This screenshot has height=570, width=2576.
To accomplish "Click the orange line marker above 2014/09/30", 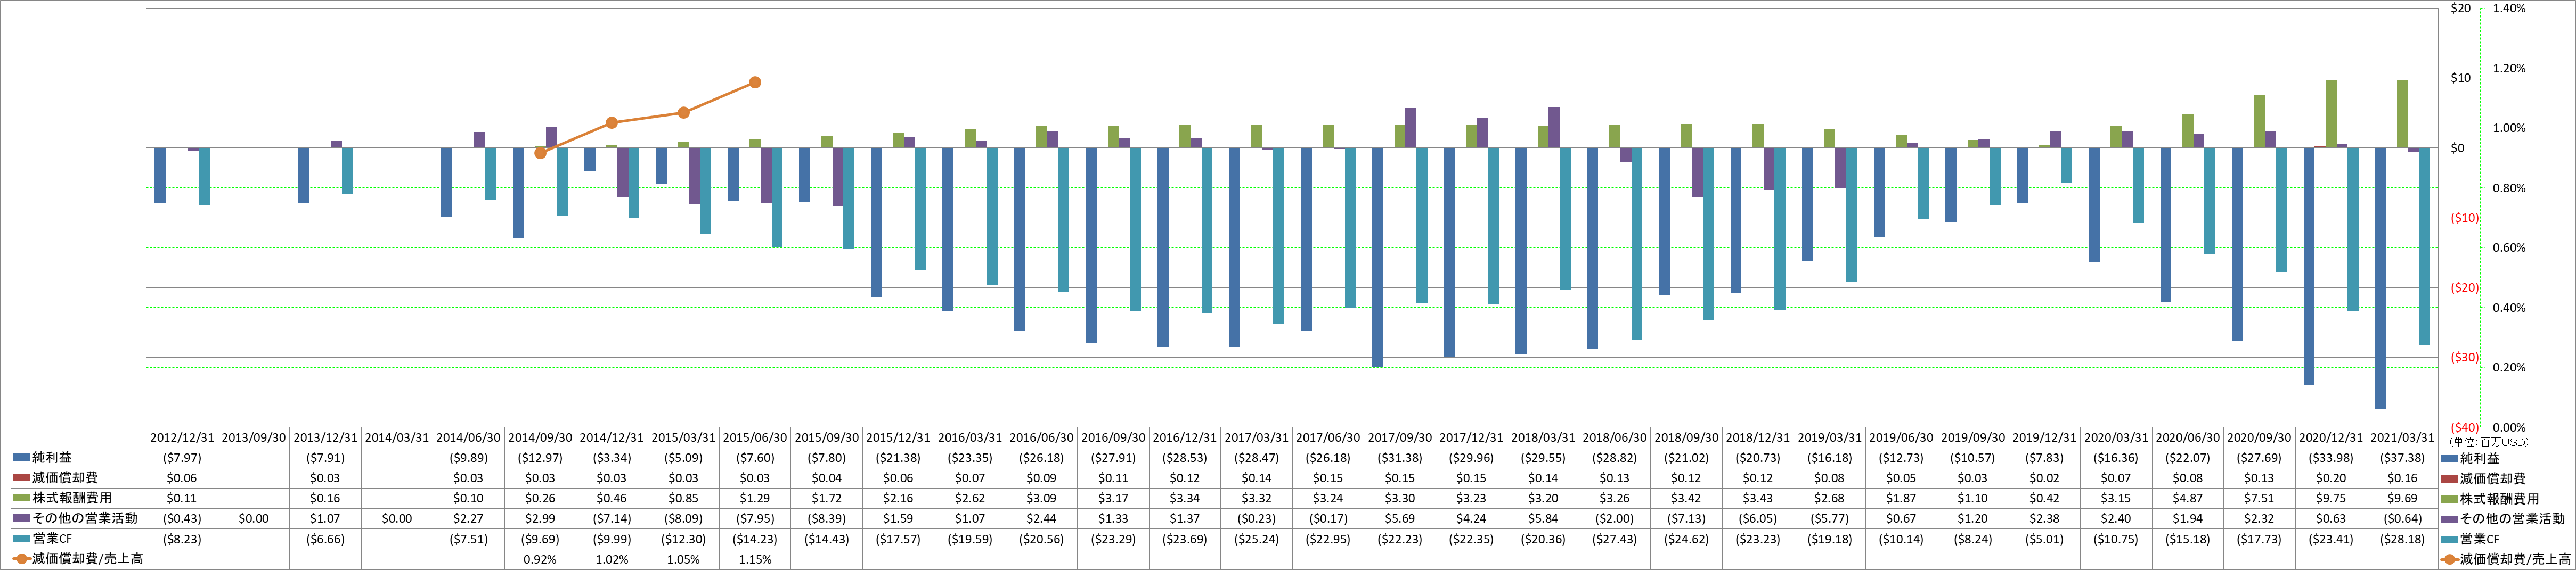I will click(x=540, y=153).
